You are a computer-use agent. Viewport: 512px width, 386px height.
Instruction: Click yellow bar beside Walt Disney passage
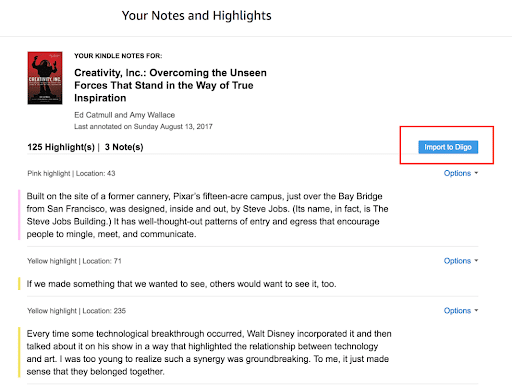[x=19, y=352]
